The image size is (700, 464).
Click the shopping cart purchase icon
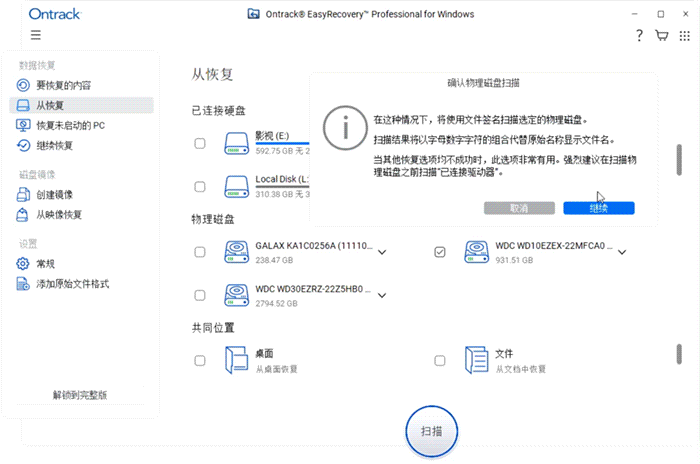click(x=662, y=35)
